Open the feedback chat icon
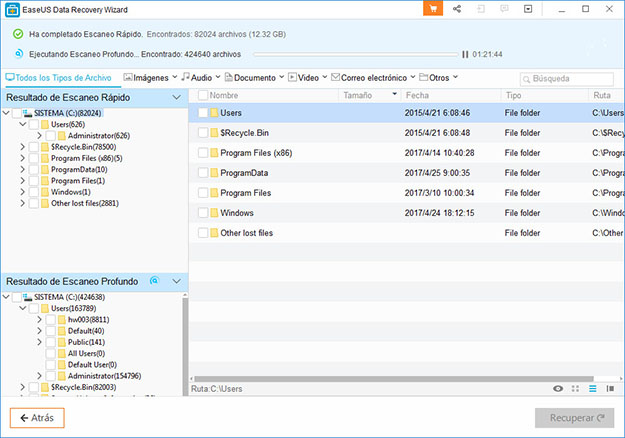This screenshot has height=438, width=625. (x=504, y=9)
